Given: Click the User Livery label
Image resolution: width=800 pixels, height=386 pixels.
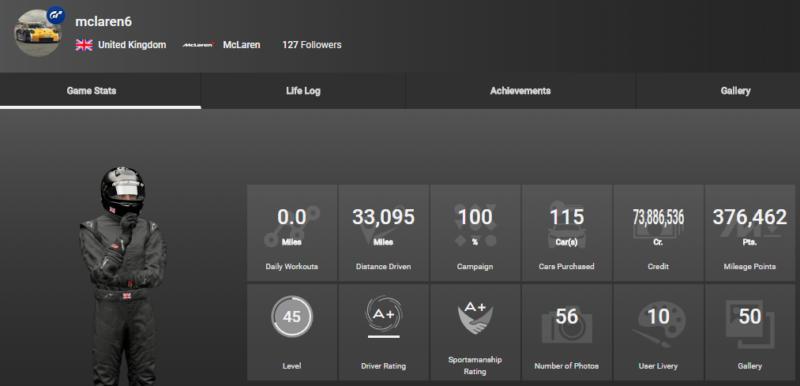Looking at the screenshot, I should (658, 366).
